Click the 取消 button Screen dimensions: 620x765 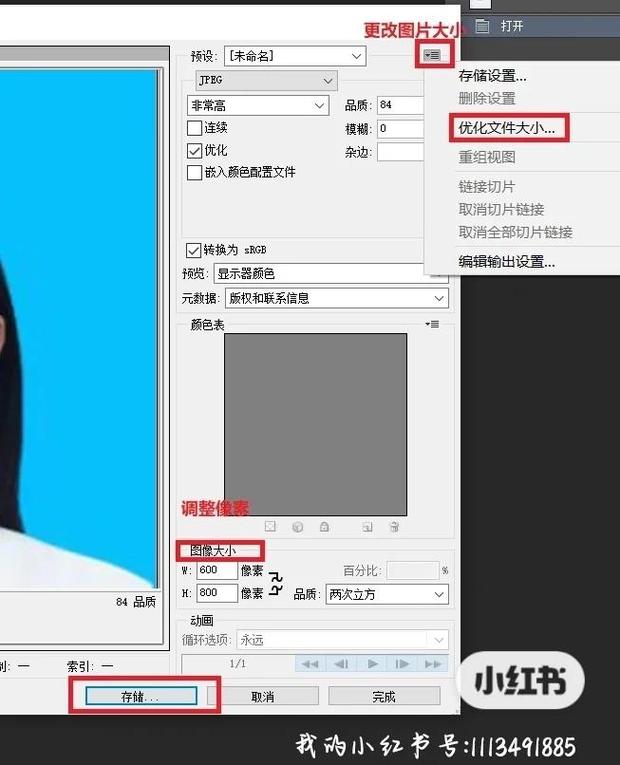263,696
